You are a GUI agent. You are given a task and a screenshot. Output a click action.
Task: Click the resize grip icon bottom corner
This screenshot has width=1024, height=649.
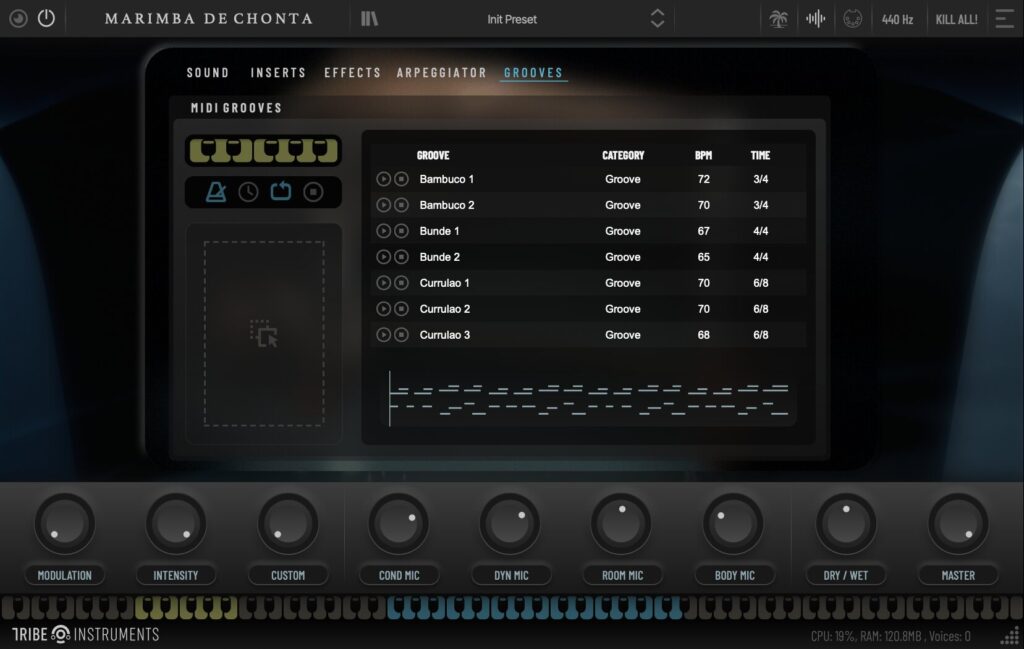pos(1012,635)
